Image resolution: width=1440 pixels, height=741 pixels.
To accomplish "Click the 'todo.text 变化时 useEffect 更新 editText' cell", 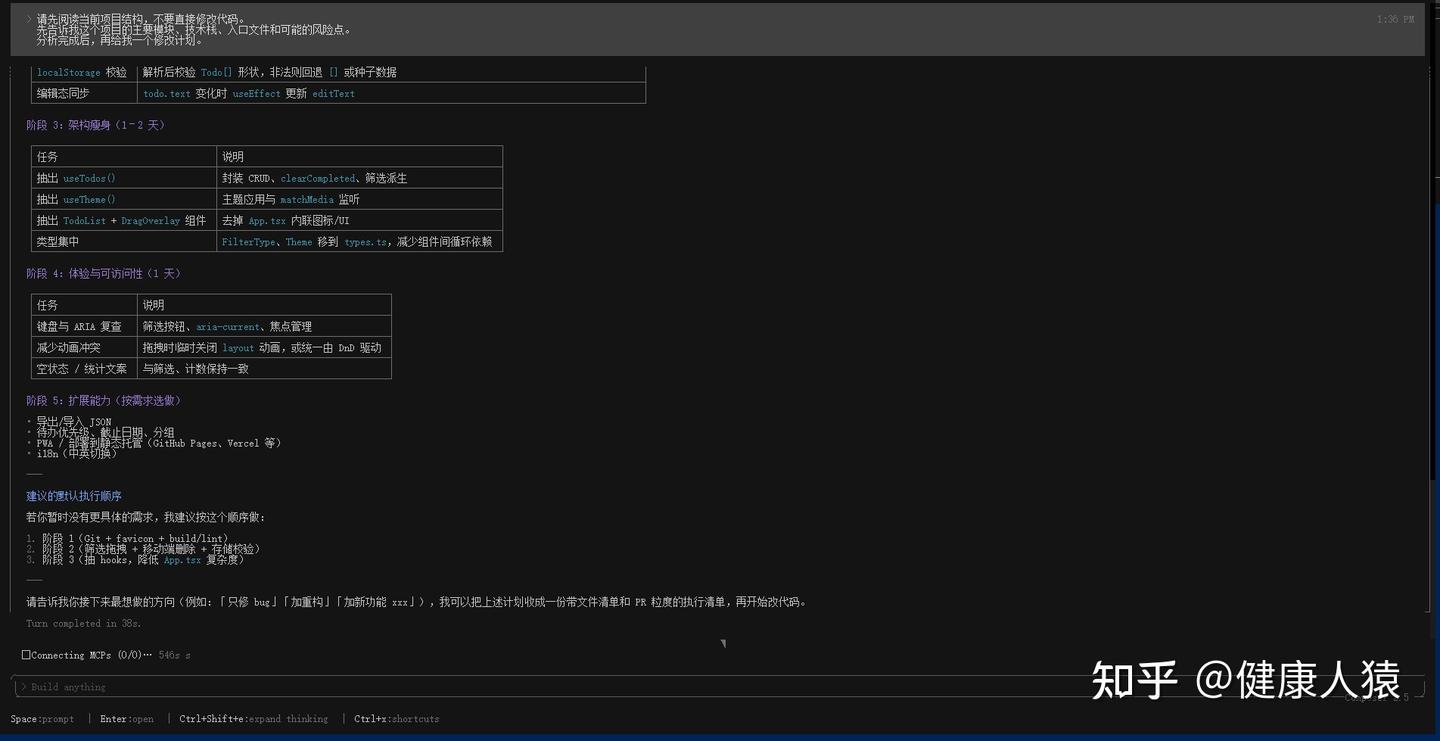I will 391,93.
